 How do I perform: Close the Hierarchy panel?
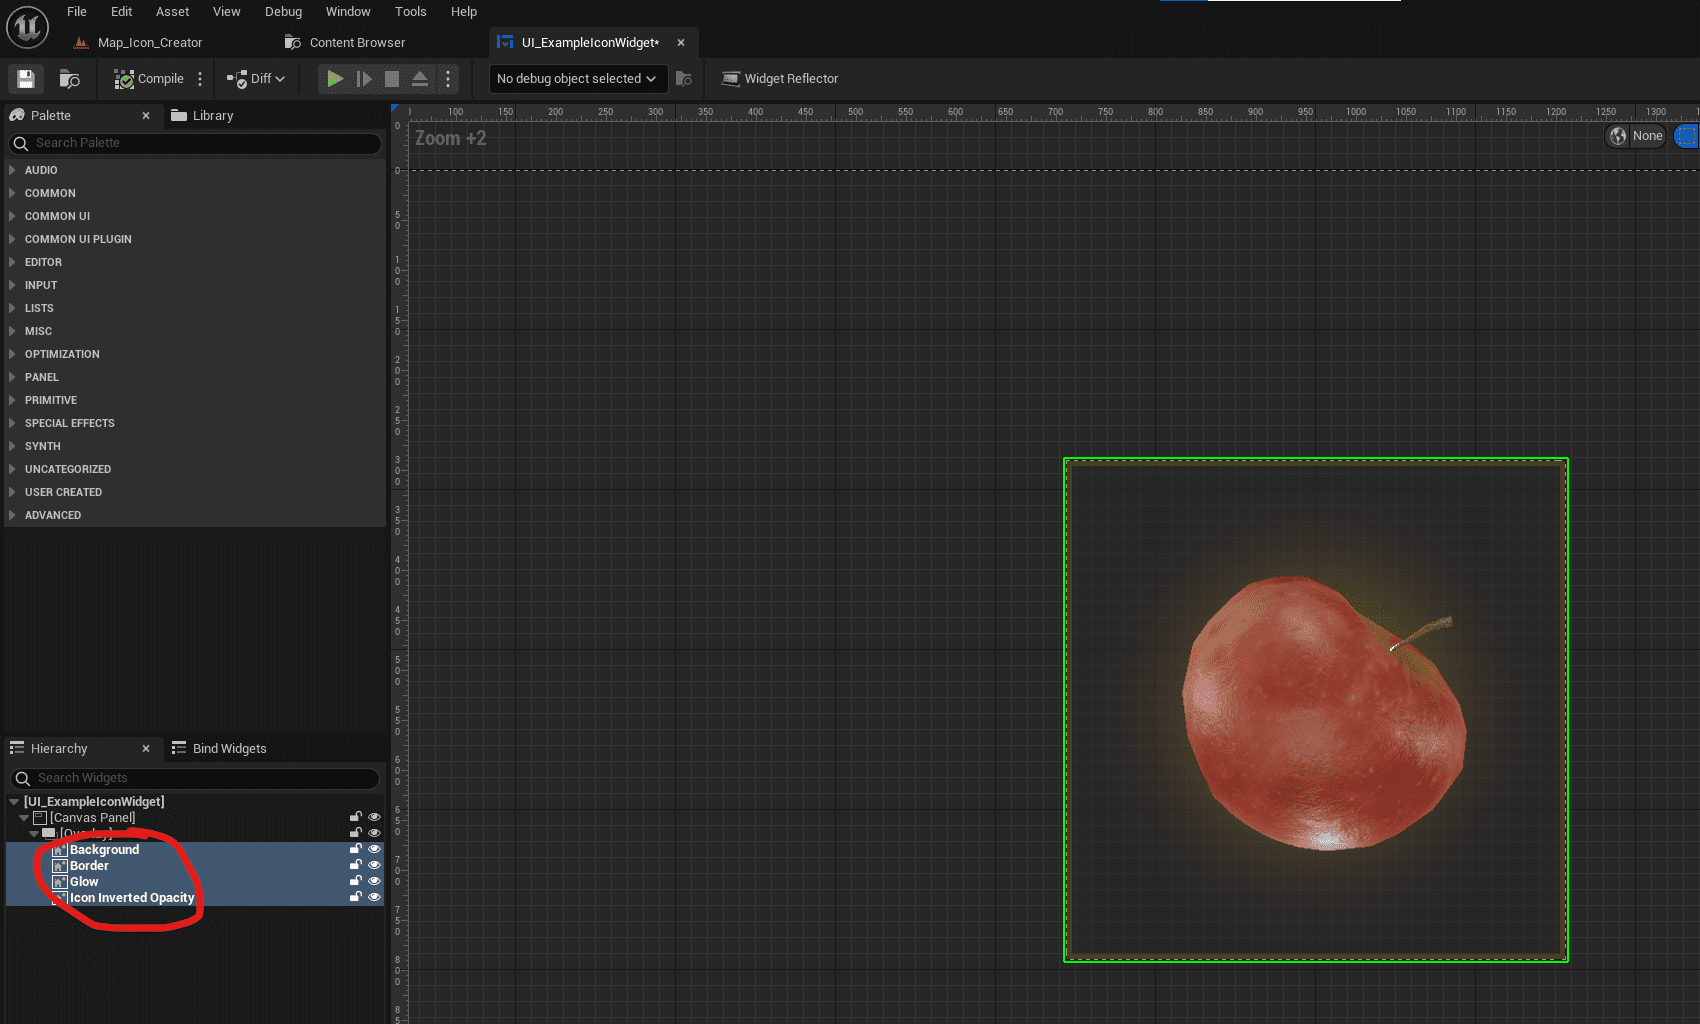tap(146, 749)
